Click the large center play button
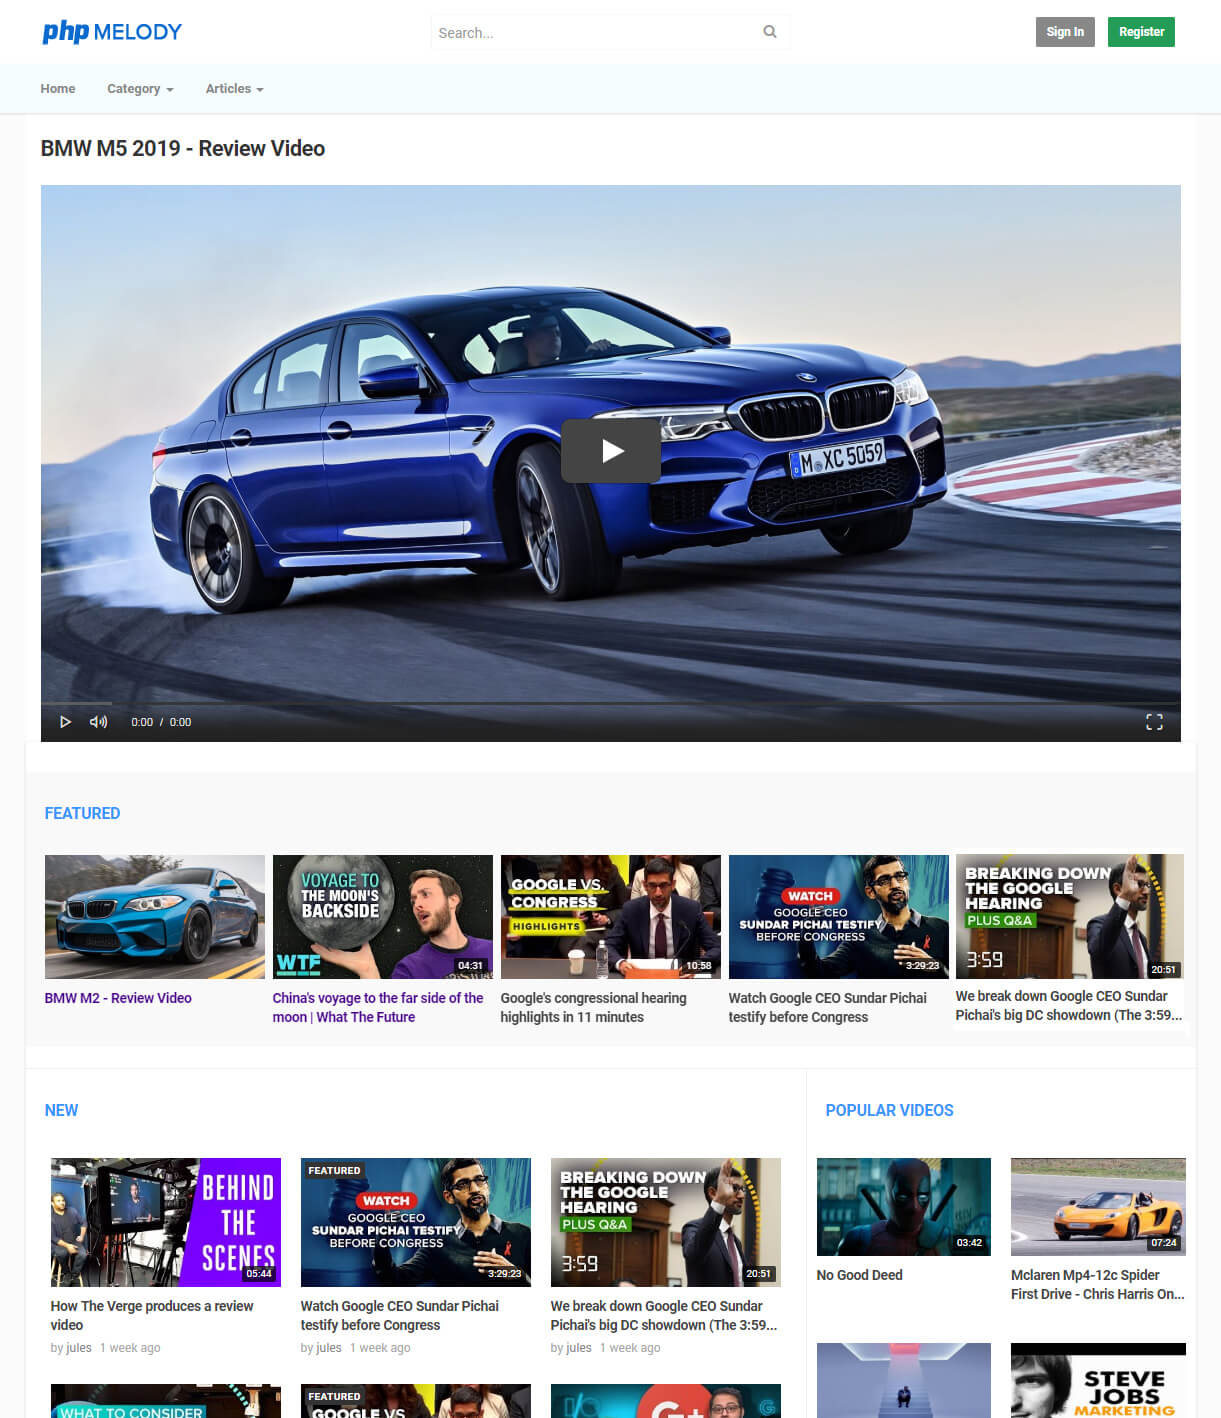Image resolution: width=1221 pixels, height=1418 pixels. pos(611,451)
